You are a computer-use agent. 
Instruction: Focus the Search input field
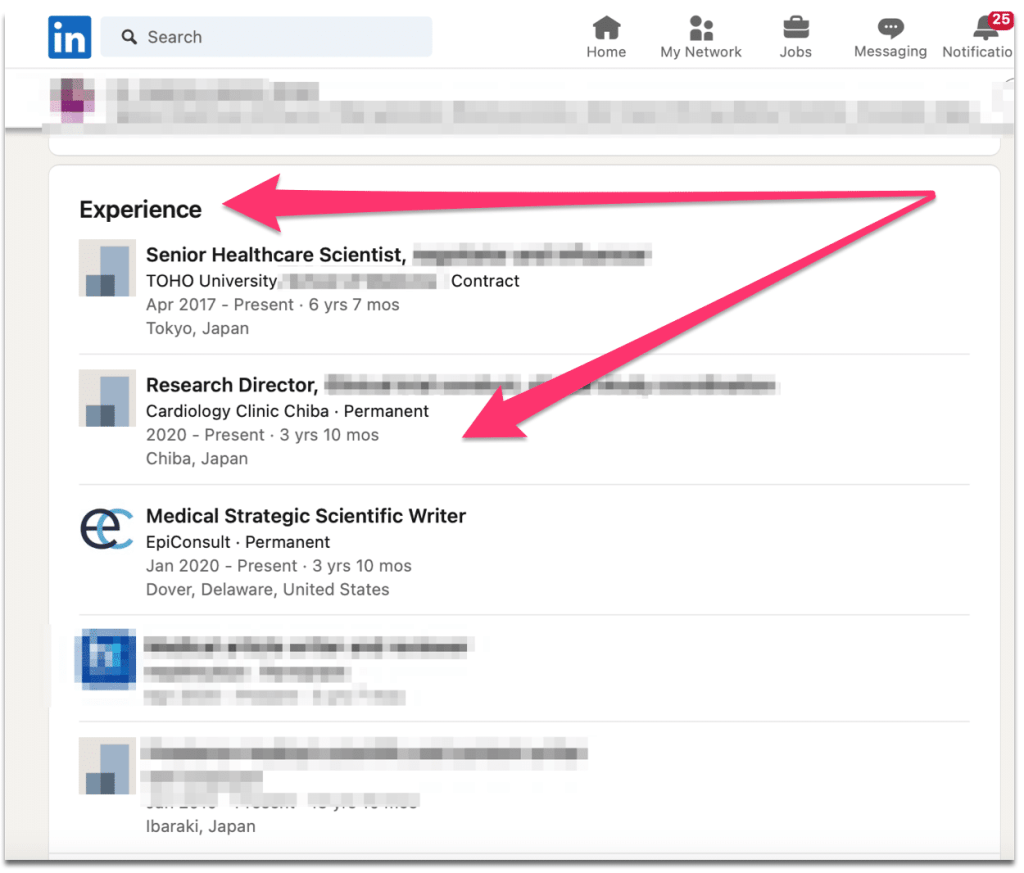[x=266, y=37]
